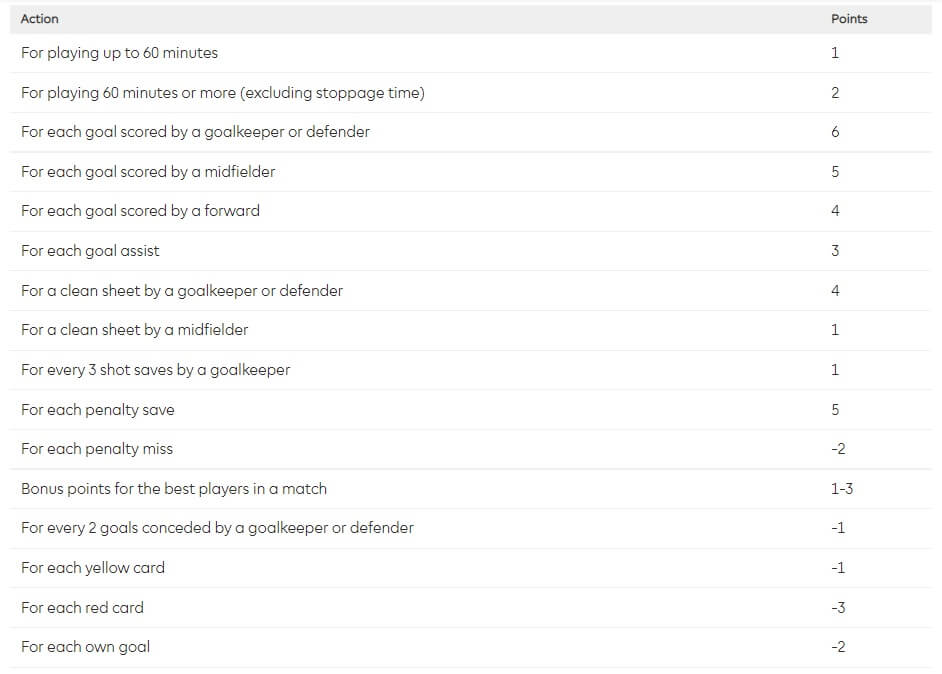Screen dimensions: 942x674
Task: Select the 'For each penalty save' row
Action: coord(470,410)
